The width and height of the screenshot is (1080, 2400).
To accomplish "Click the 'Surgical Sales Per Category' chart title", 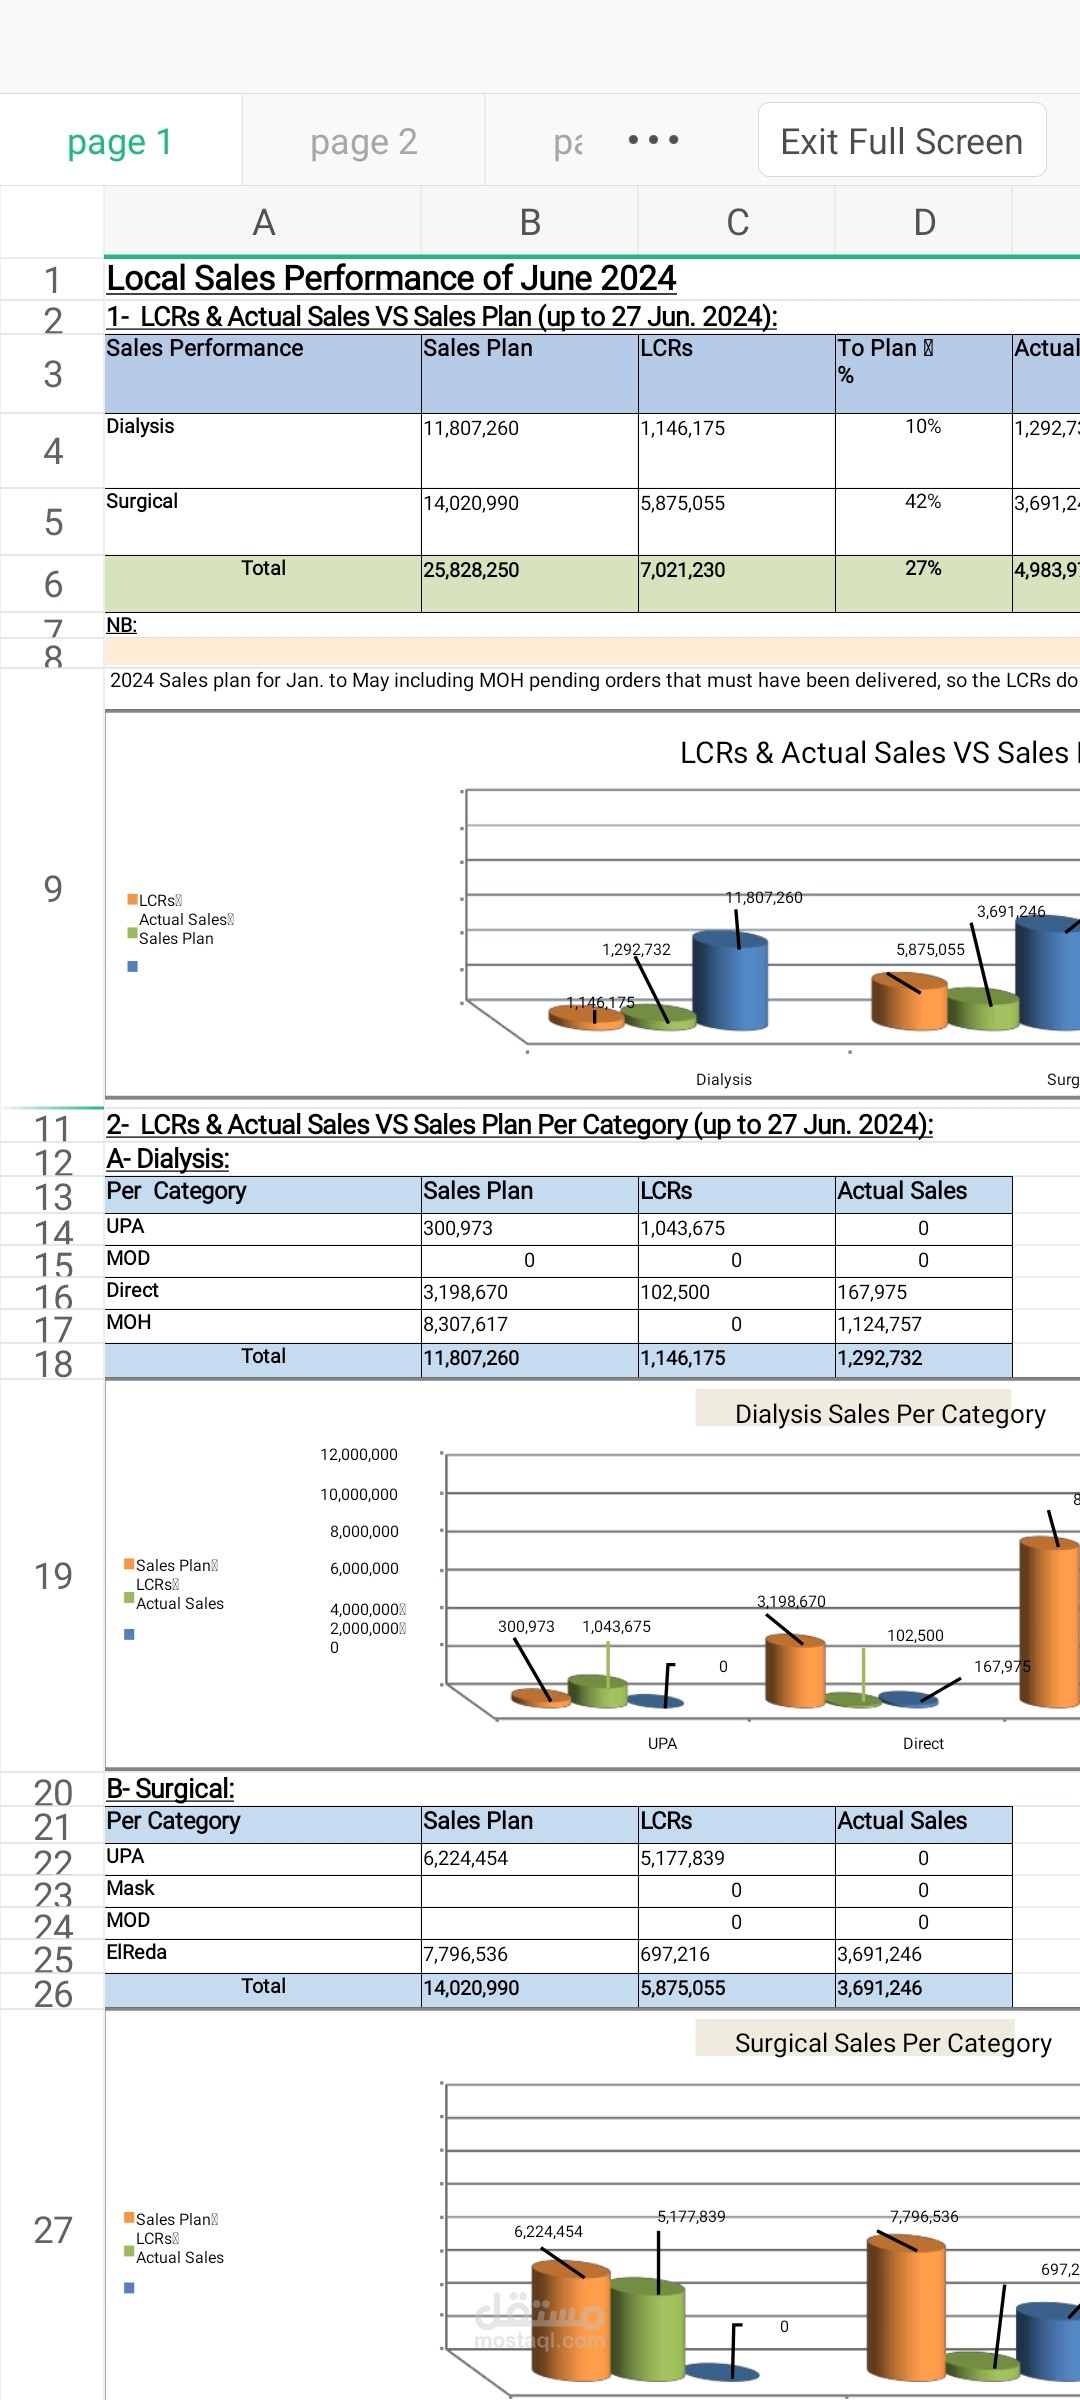I will [x=893, y=2043].
